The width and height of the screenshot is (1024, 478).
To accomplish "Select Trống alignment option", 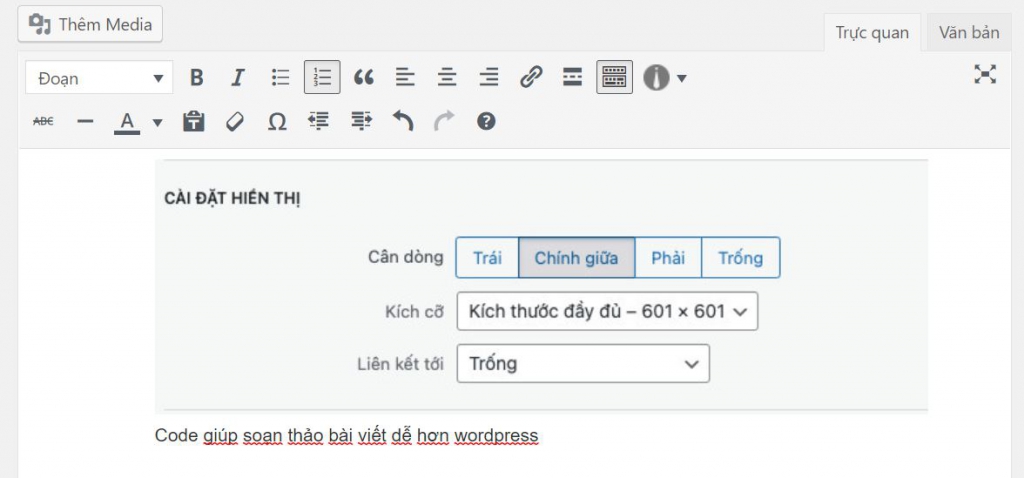I will pos(741,257).
